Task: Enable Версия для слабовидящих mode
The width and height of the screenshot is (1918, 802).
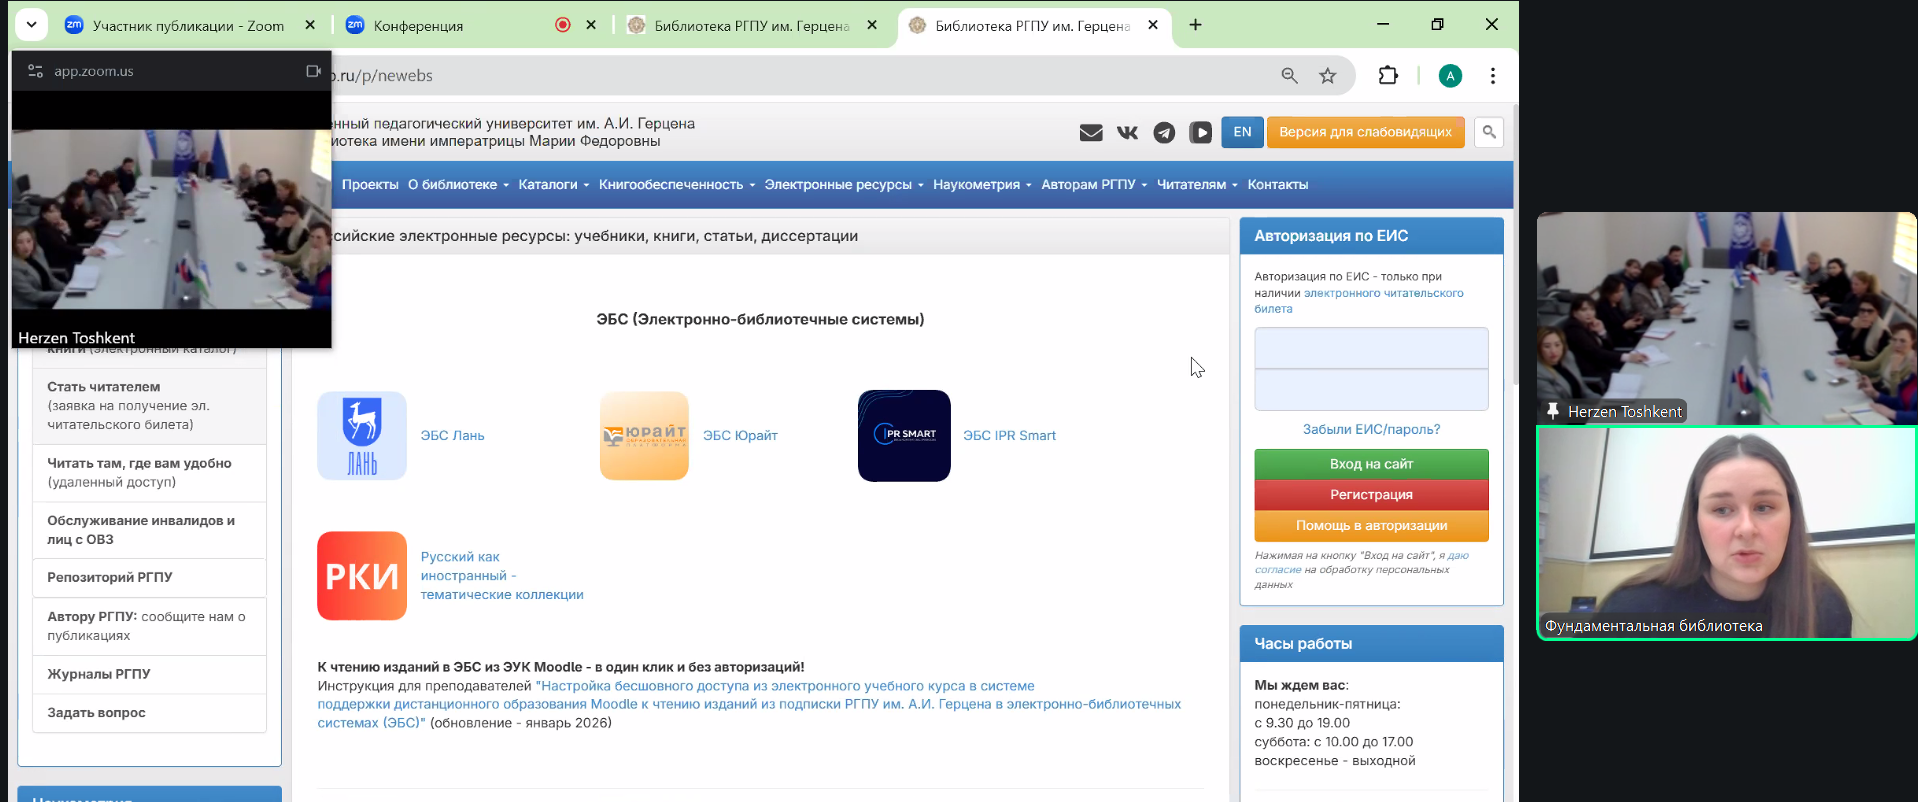Action: pyautogui.click(x=1365, y=132)
